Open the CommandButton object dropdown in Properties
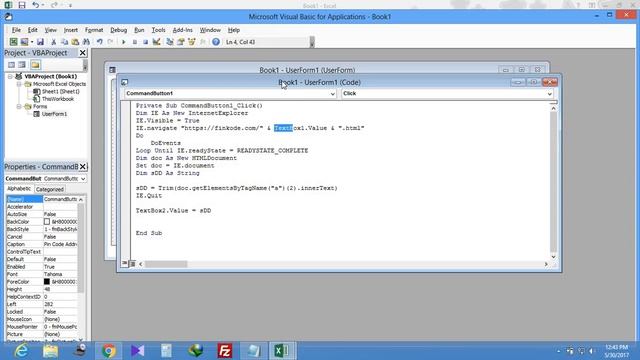 (83, 179)
